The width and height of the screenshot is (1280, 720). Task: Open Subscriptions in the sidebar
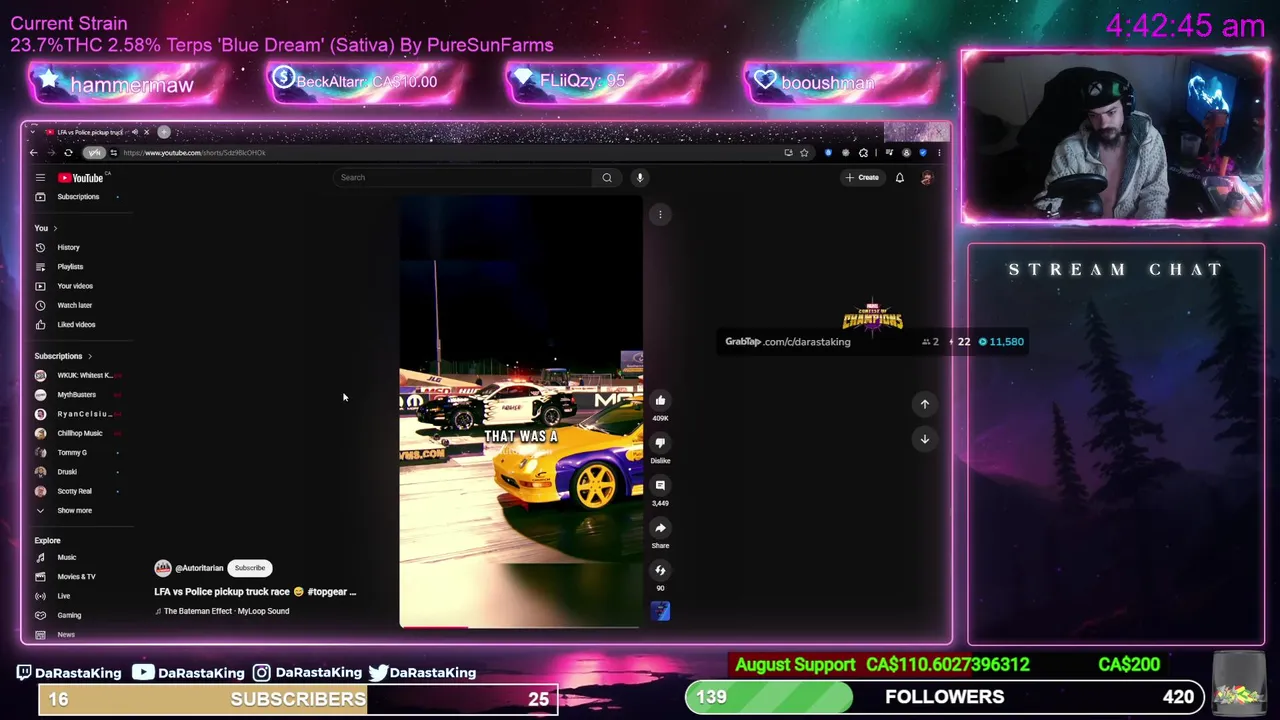[x=78, y=197]
